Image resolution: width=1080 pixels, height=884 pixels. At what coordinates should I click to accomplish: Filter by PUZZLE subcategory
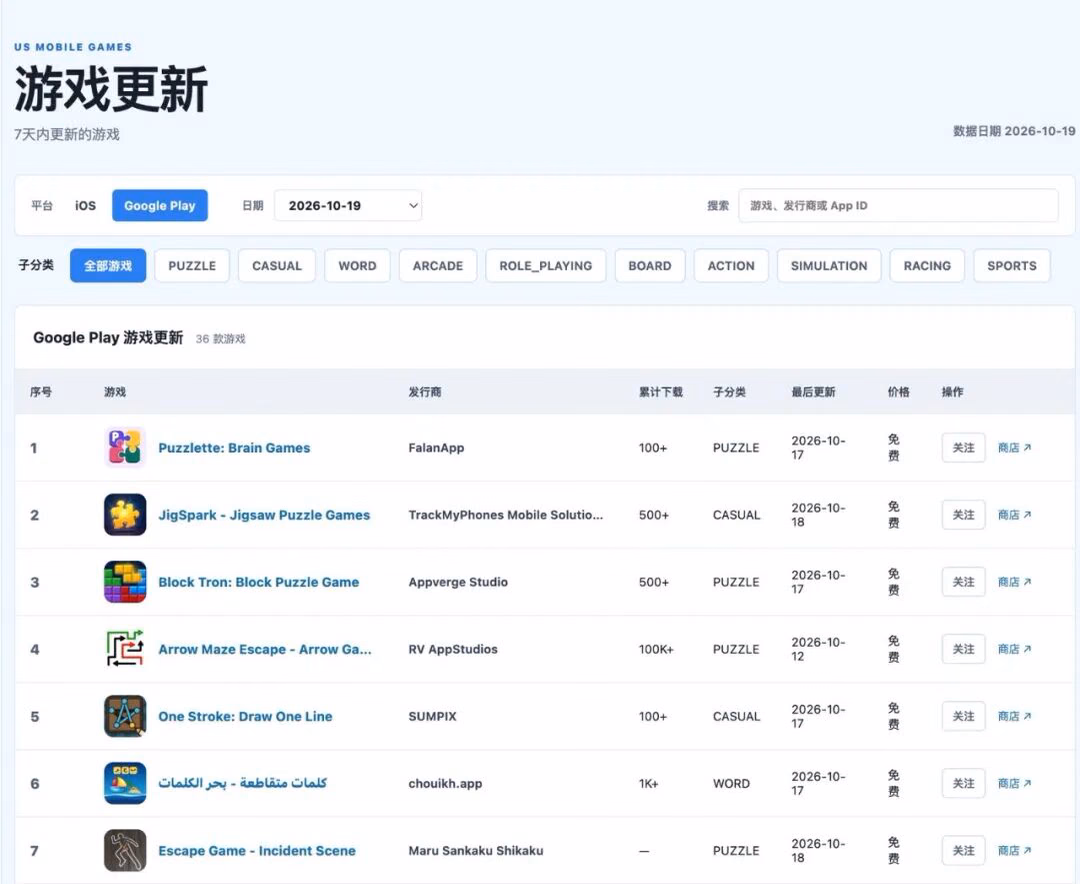tap(192, 265)
